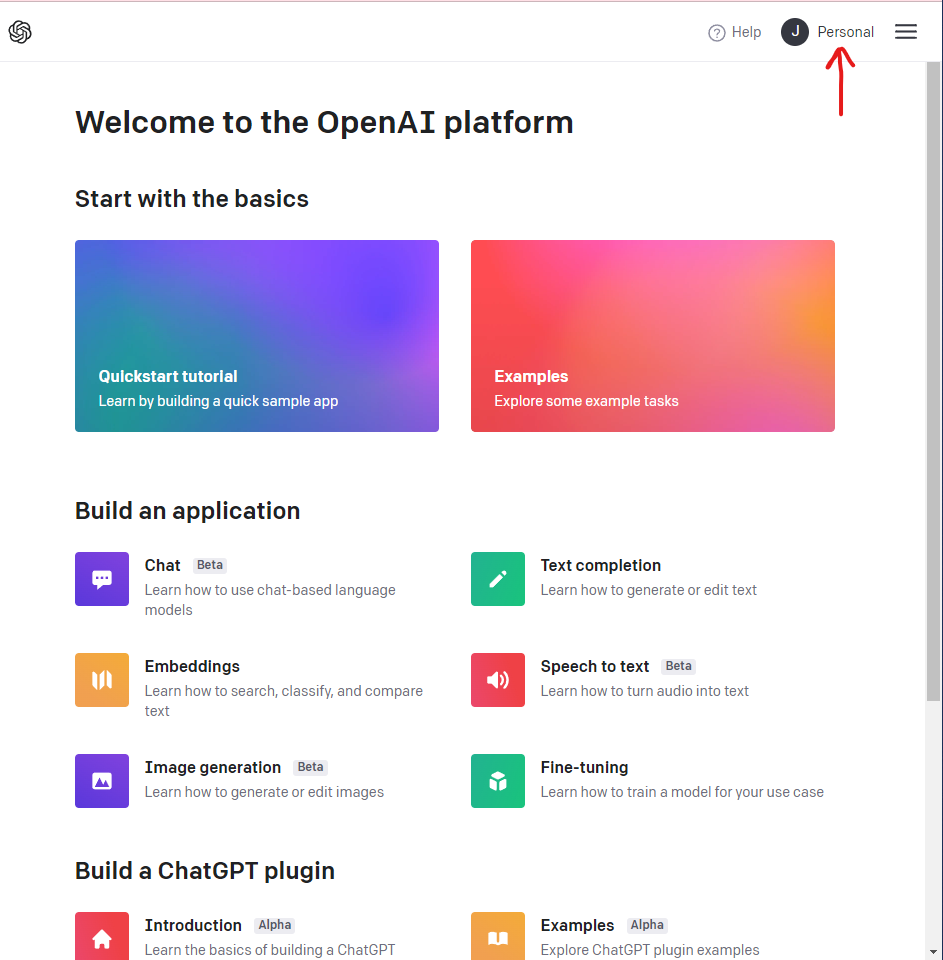Open the Chat guide title

tap(162, 565)
